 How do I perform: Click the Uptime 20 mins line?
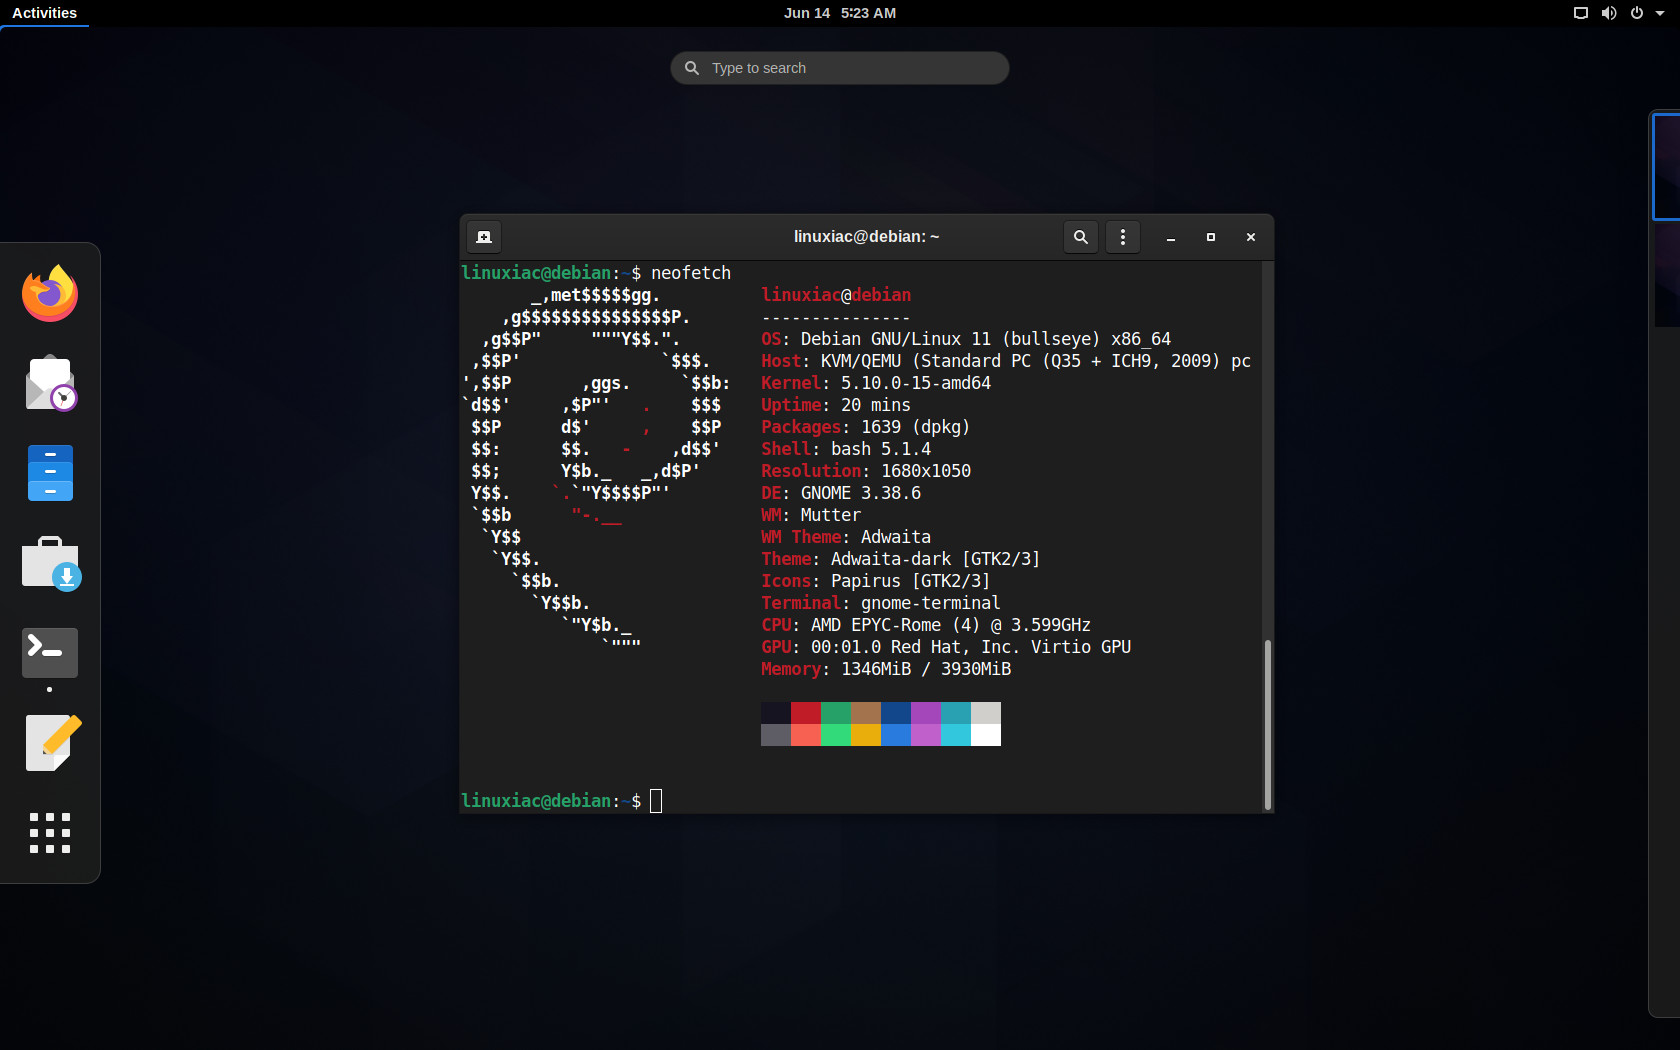point(836,405)
